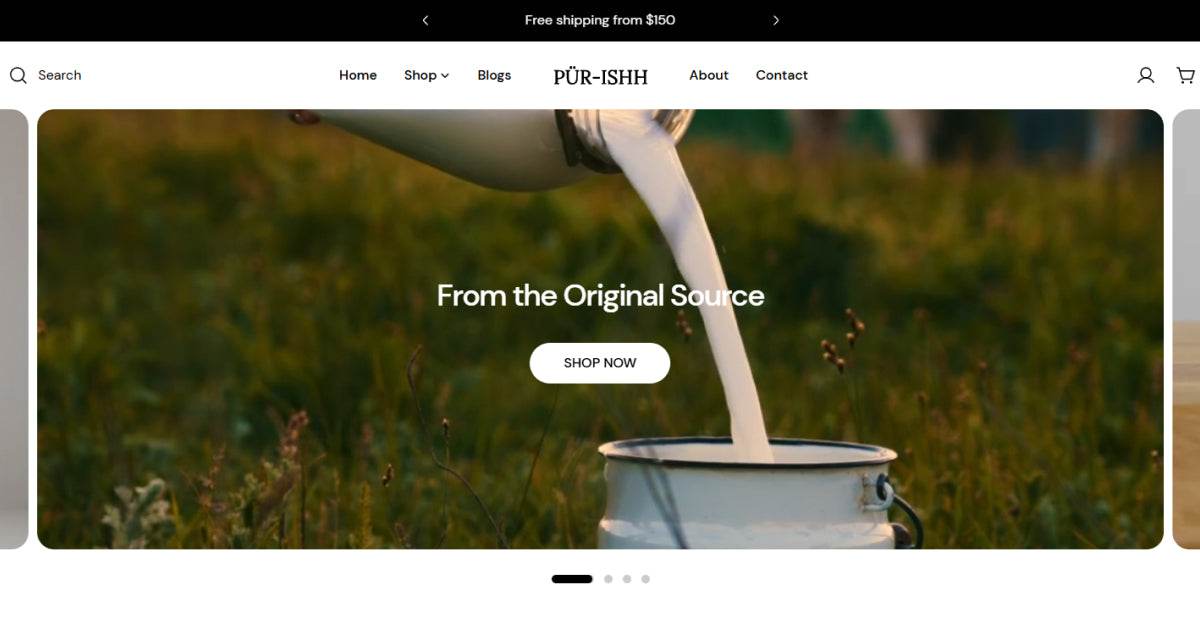Image resolution: width=1200 pixels, height=628 pixels.
Task: Open the Blogs page
Action: click(494, 75)
